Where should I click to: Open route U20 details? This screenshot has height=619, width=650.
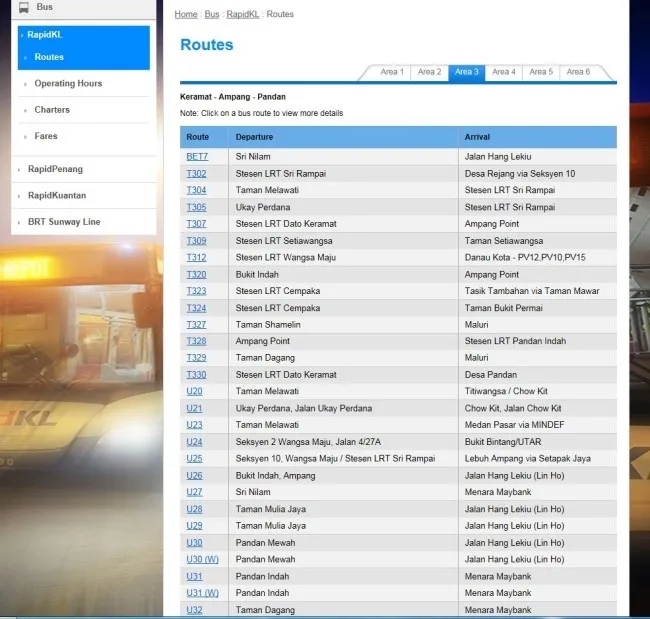pyautogui.click(x=194, y=391)
